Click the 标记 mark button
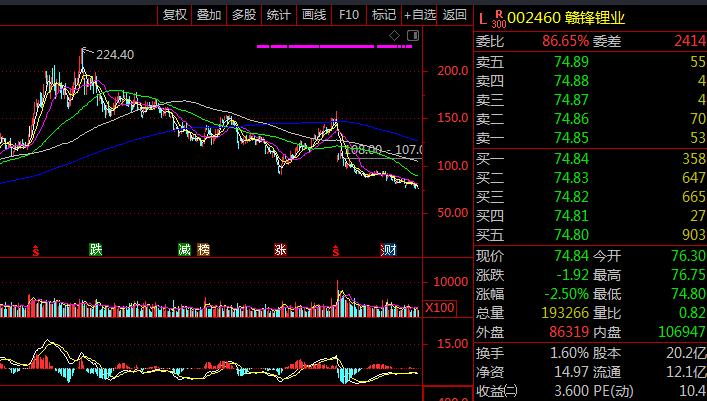The image size is (707, 401). (383, 15)
